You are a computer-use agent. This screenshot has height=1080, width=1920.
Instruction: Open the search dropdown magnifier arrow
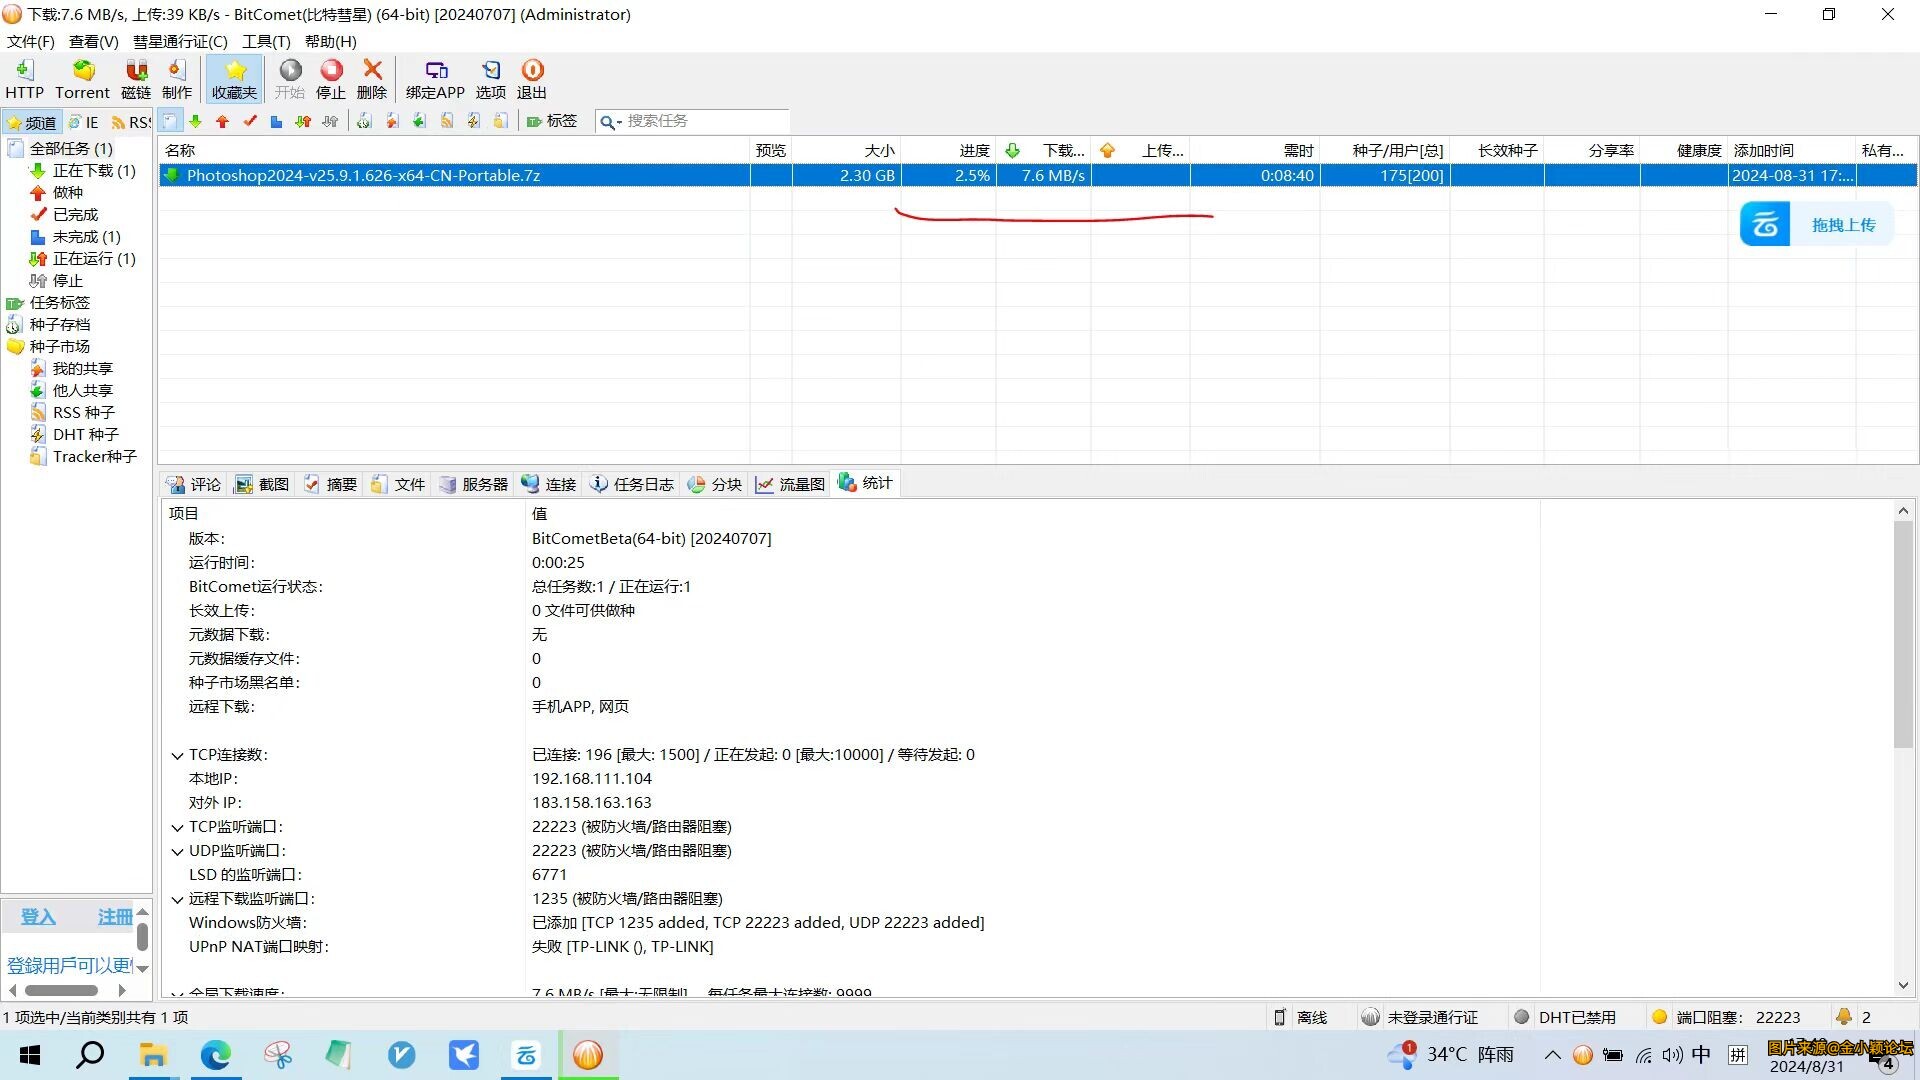pos(610,122)
